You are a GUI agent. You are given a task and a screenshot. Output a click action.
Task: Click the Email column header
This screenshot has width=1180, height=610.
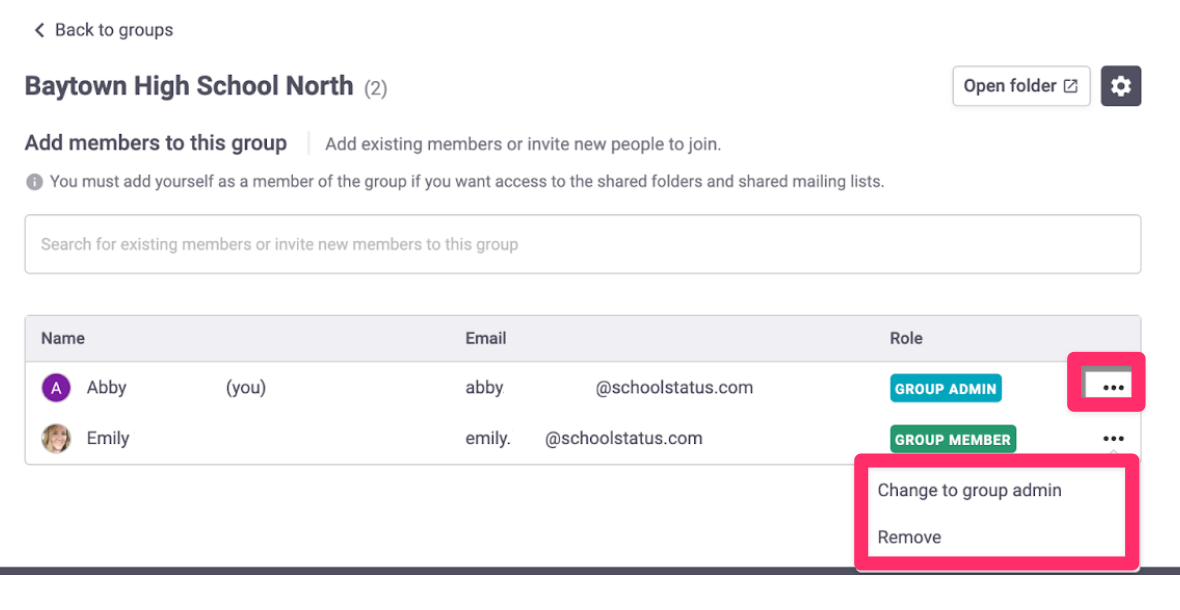[485, 338]
